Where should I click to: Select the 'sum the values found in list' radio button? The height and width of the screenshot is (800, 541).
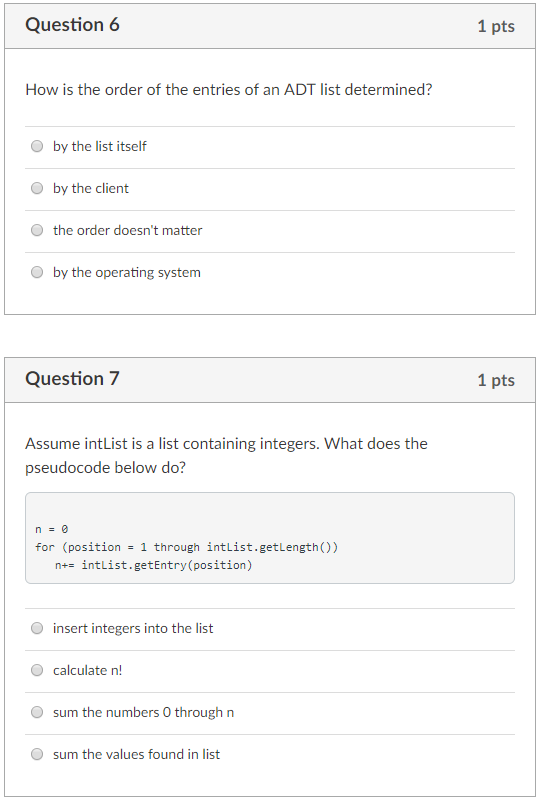tap(37, 754)
